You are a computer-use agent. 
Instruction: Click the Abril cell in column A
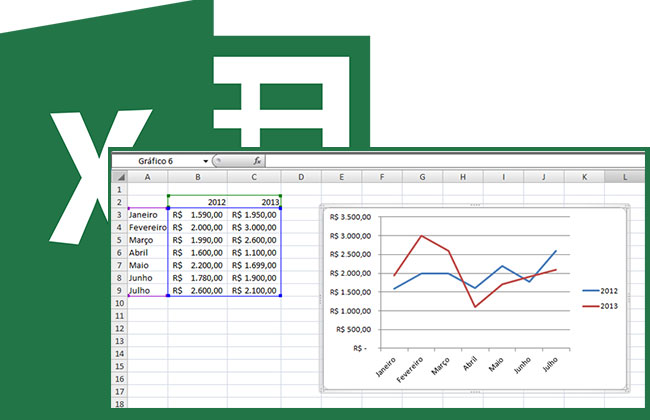click(x=148, y=252)
